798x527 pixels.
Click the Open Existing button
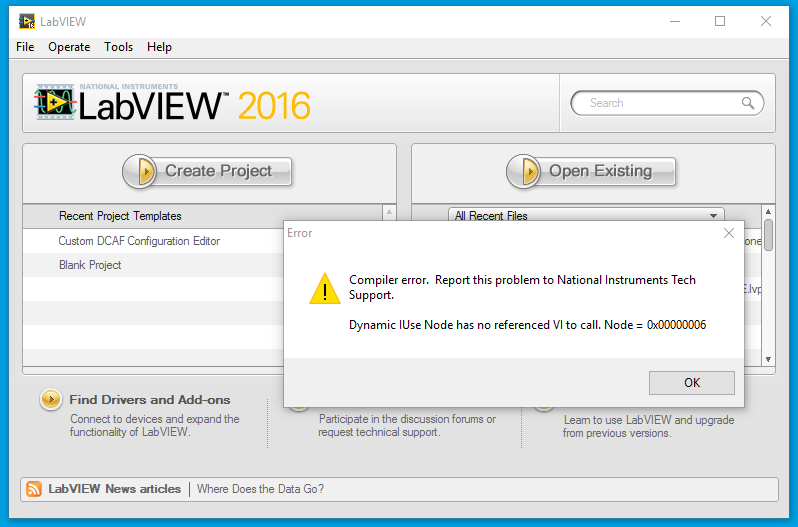pyautogui.click(x=591, y=171)
